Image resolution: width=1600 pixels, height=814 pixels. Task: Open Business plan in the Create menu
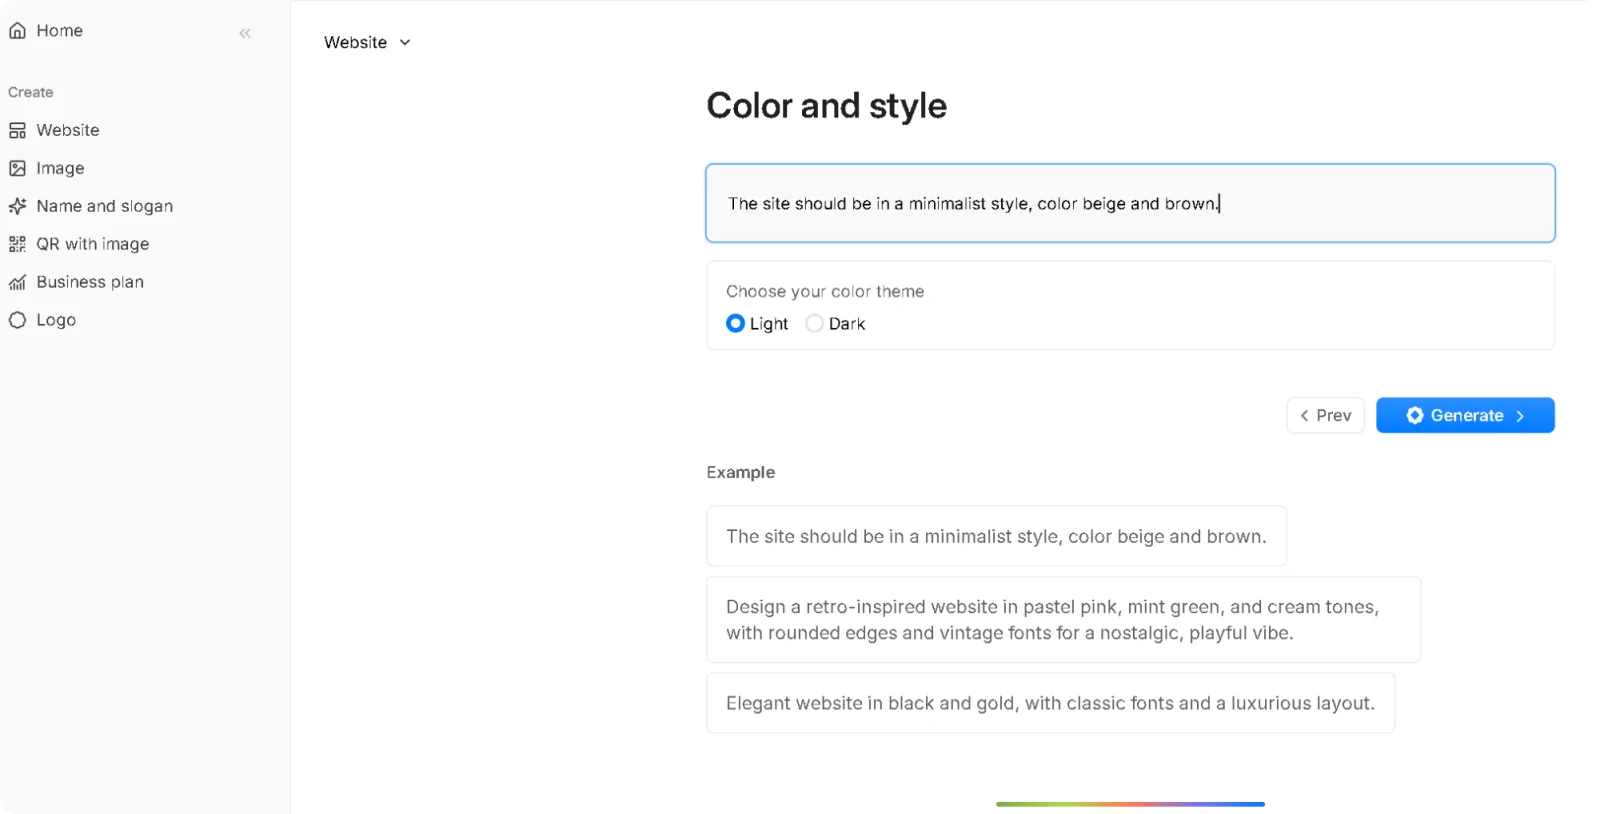point(90,282)
